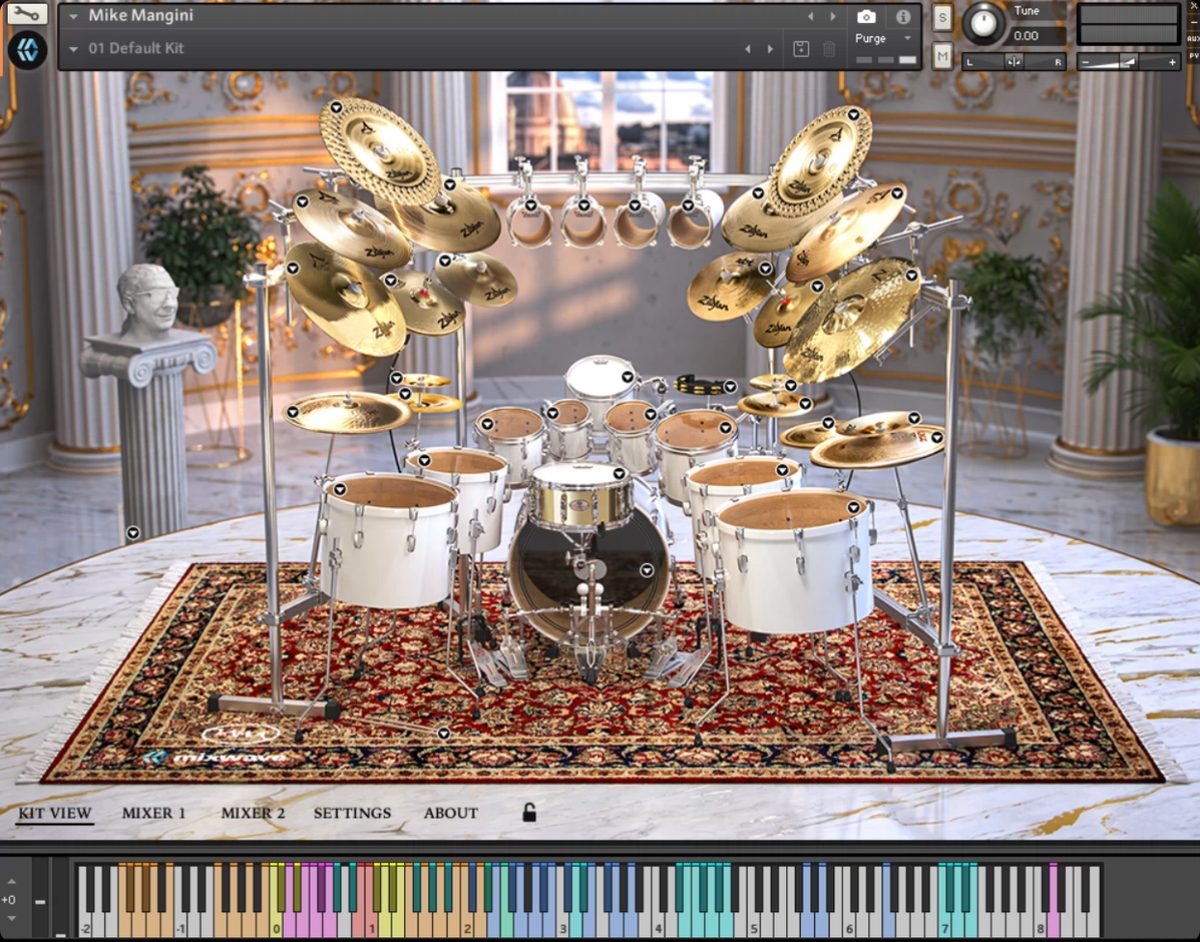This screenshot has width=1200, height=942.
Task: Open the leftmost cowbell dropdown arrow
Action: (x=530, y=205)
